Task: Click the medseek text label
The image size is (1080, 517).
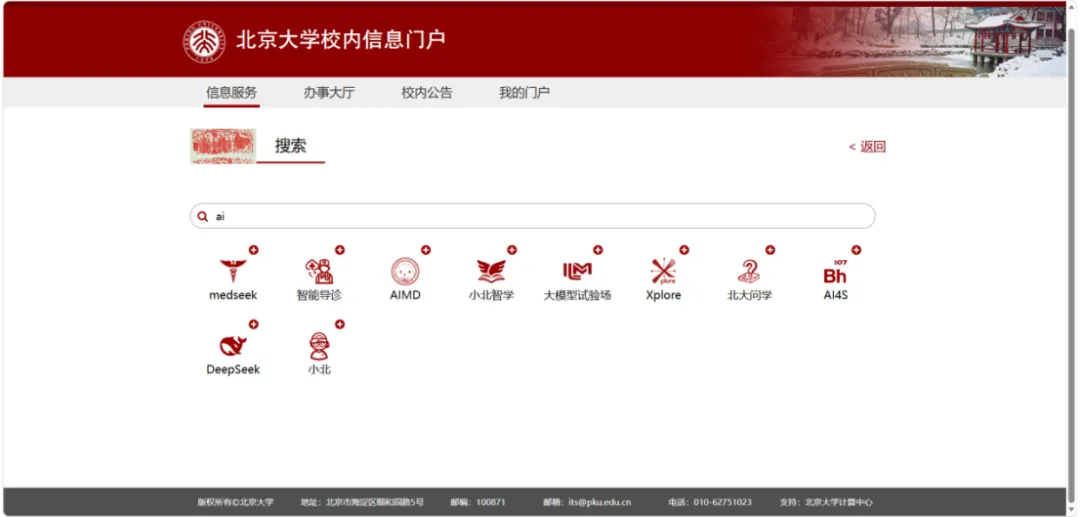Action: click(233, 295)
